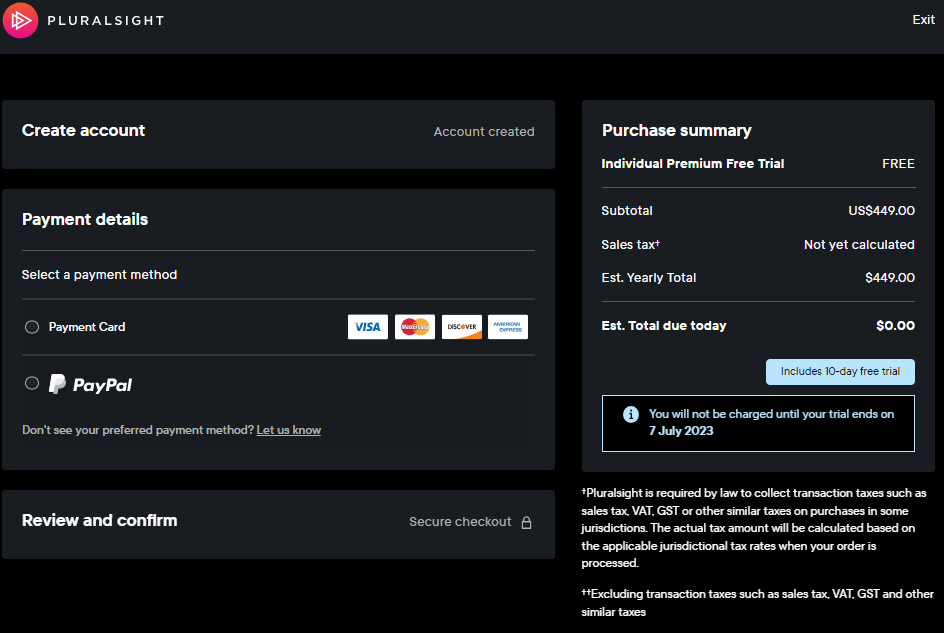Click the Visa card icon
This screenshot has height=633, width=944.
pos(368,327)
